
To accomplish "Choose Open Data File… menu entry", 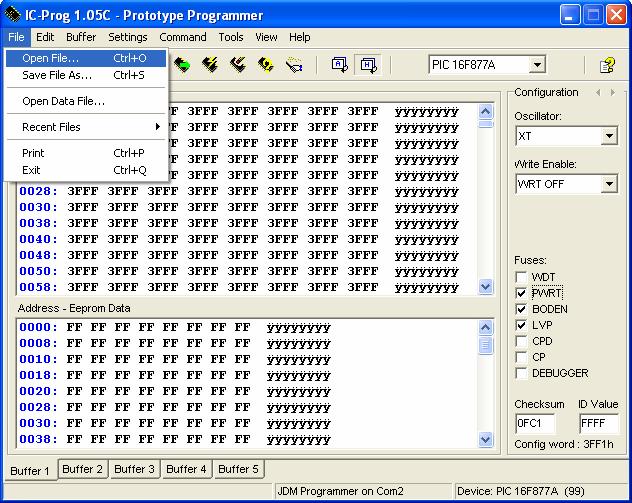I will tap(86, 101).
